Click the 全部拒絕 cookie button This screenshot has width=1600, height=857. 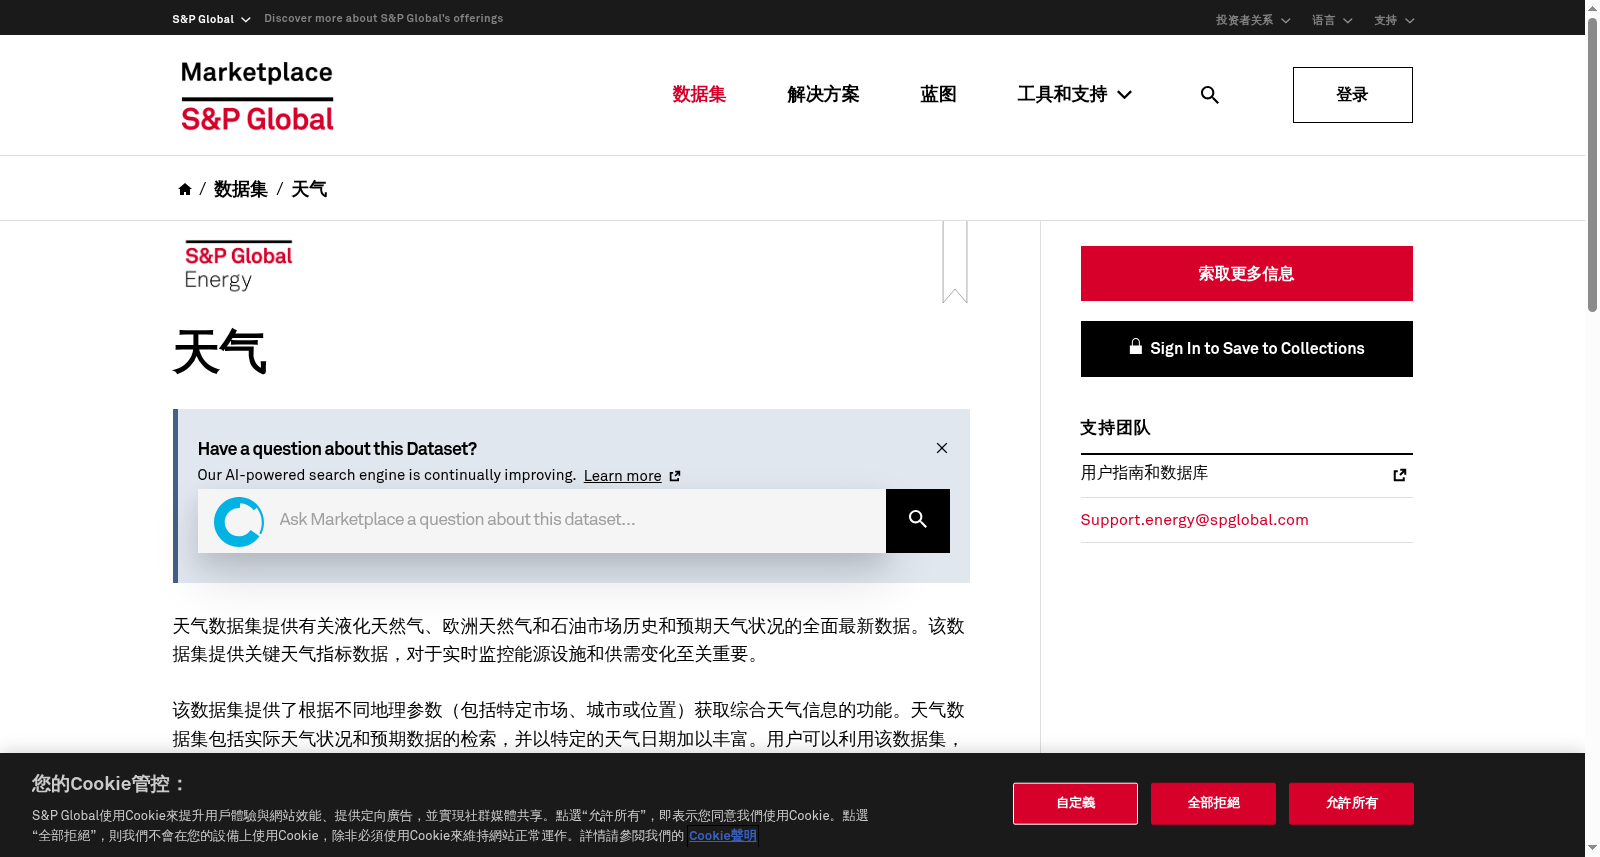(1213, 803)
